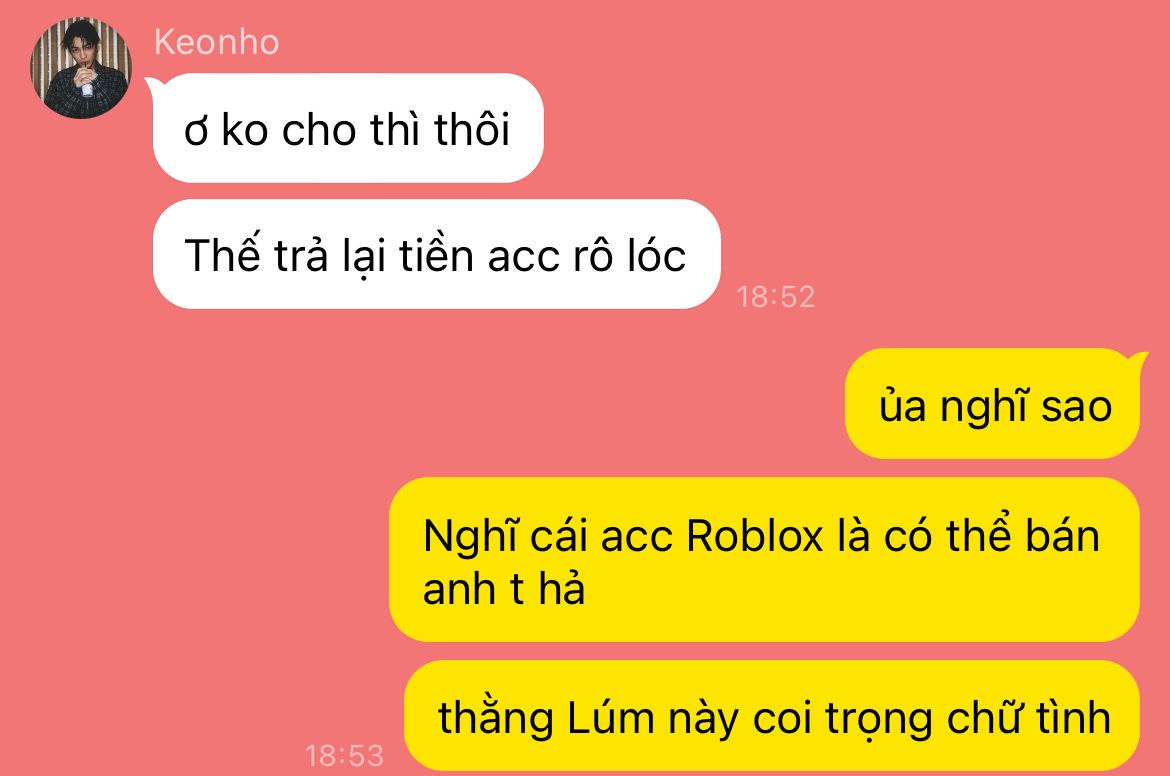Select the message 'ơ ko cho thì thôi'
Viewport: 1170px width, 776px height.
pos(348,128)
